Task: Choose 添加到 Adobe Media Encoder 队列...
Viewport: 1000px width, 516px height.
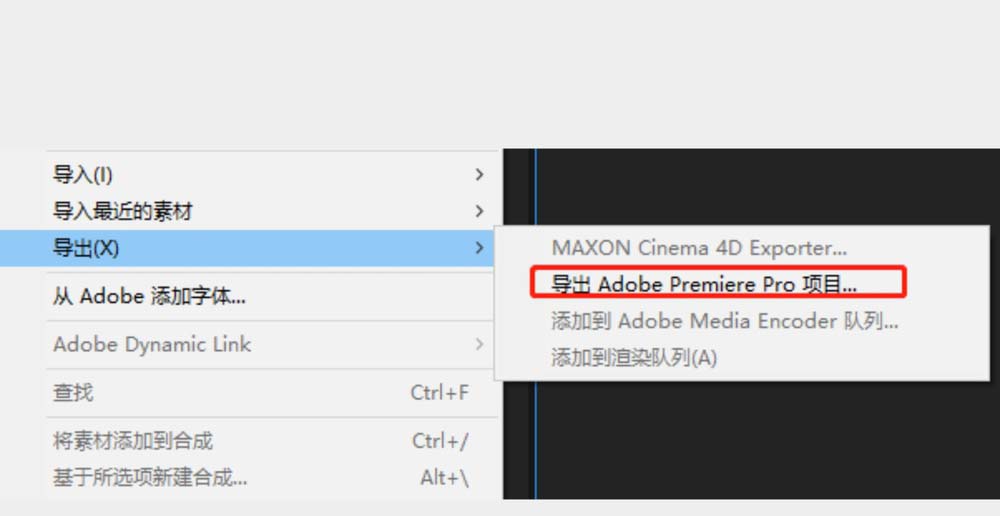Action: pos(724,321)
